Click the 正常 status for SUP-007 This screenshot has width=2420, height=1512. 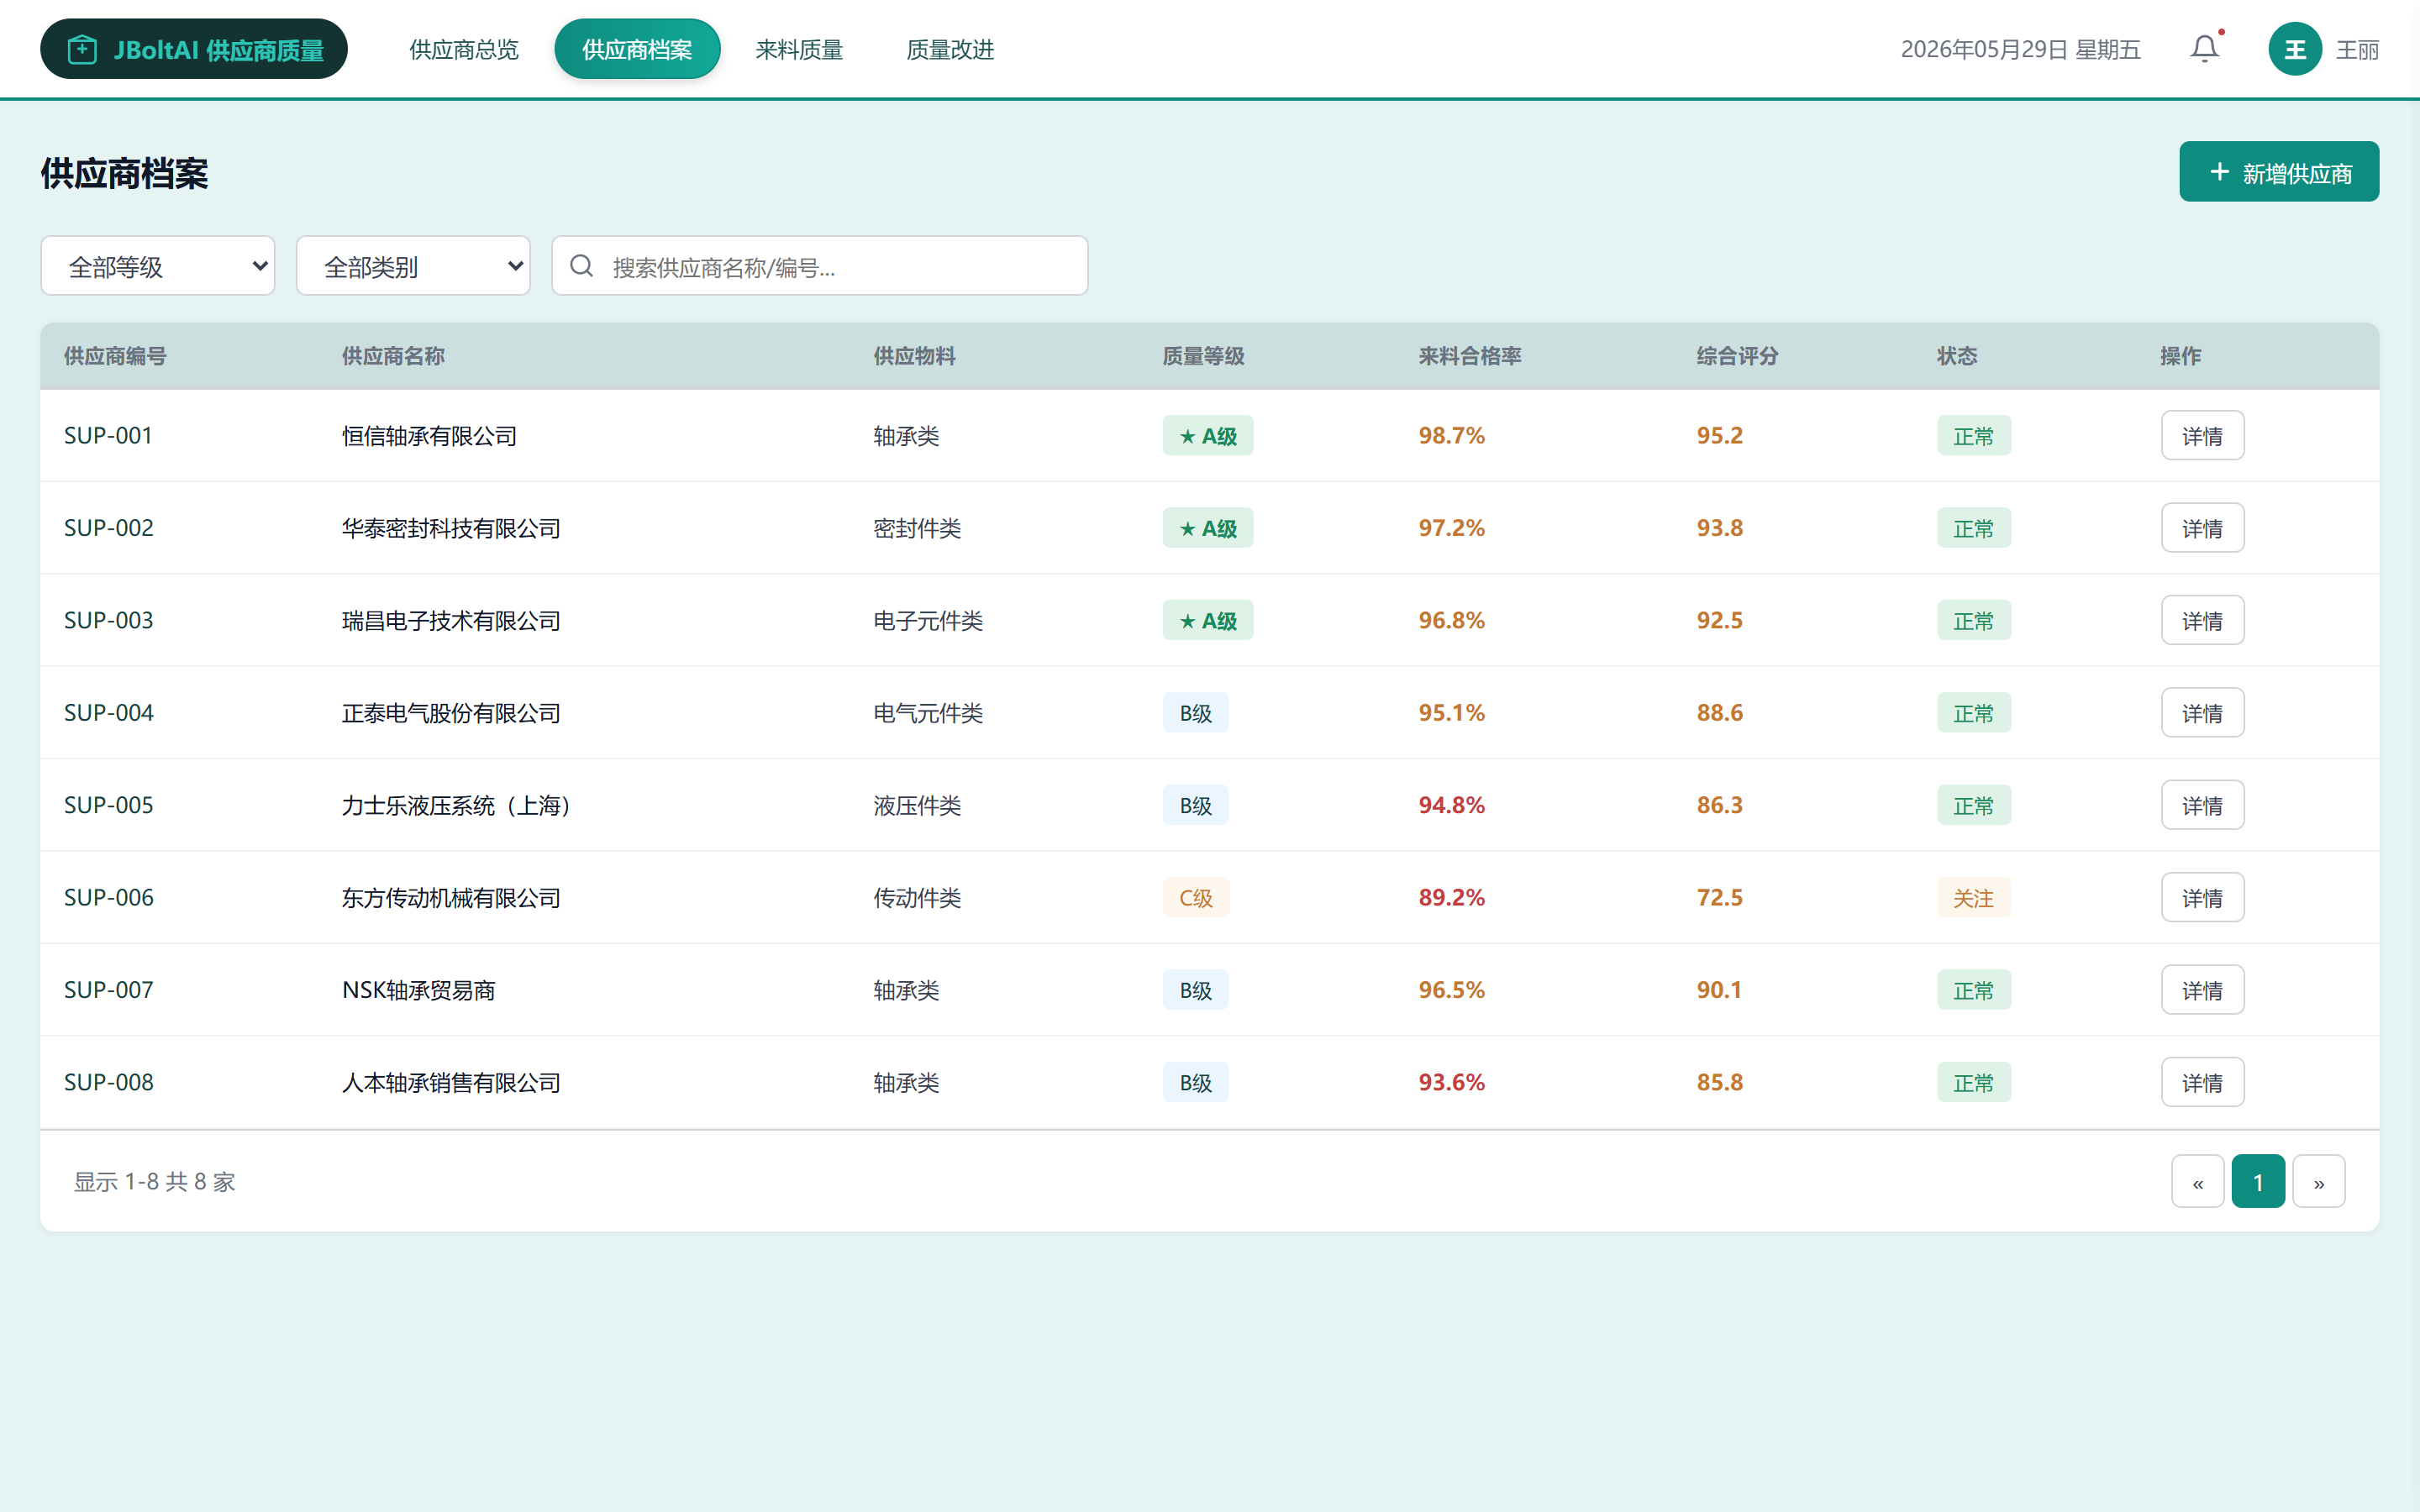click(1973, 990)
